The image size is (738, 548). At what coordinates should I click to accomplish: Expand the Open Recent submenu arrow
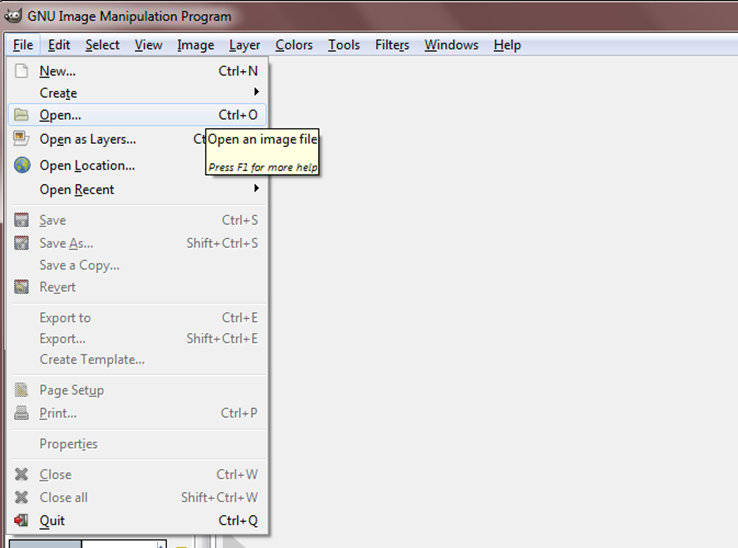point(256,188)
